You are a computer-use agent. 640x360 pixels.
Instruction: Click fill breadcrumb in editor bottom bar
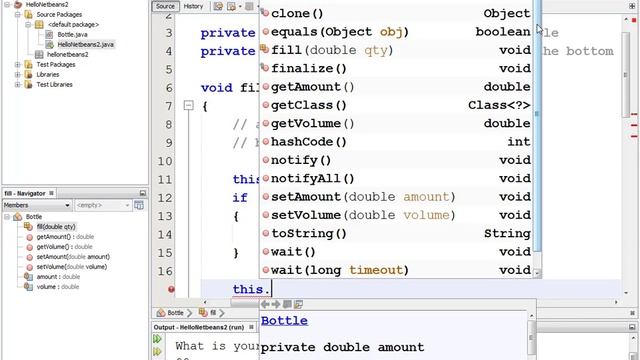pyautogui.click(x=213, y=313)
